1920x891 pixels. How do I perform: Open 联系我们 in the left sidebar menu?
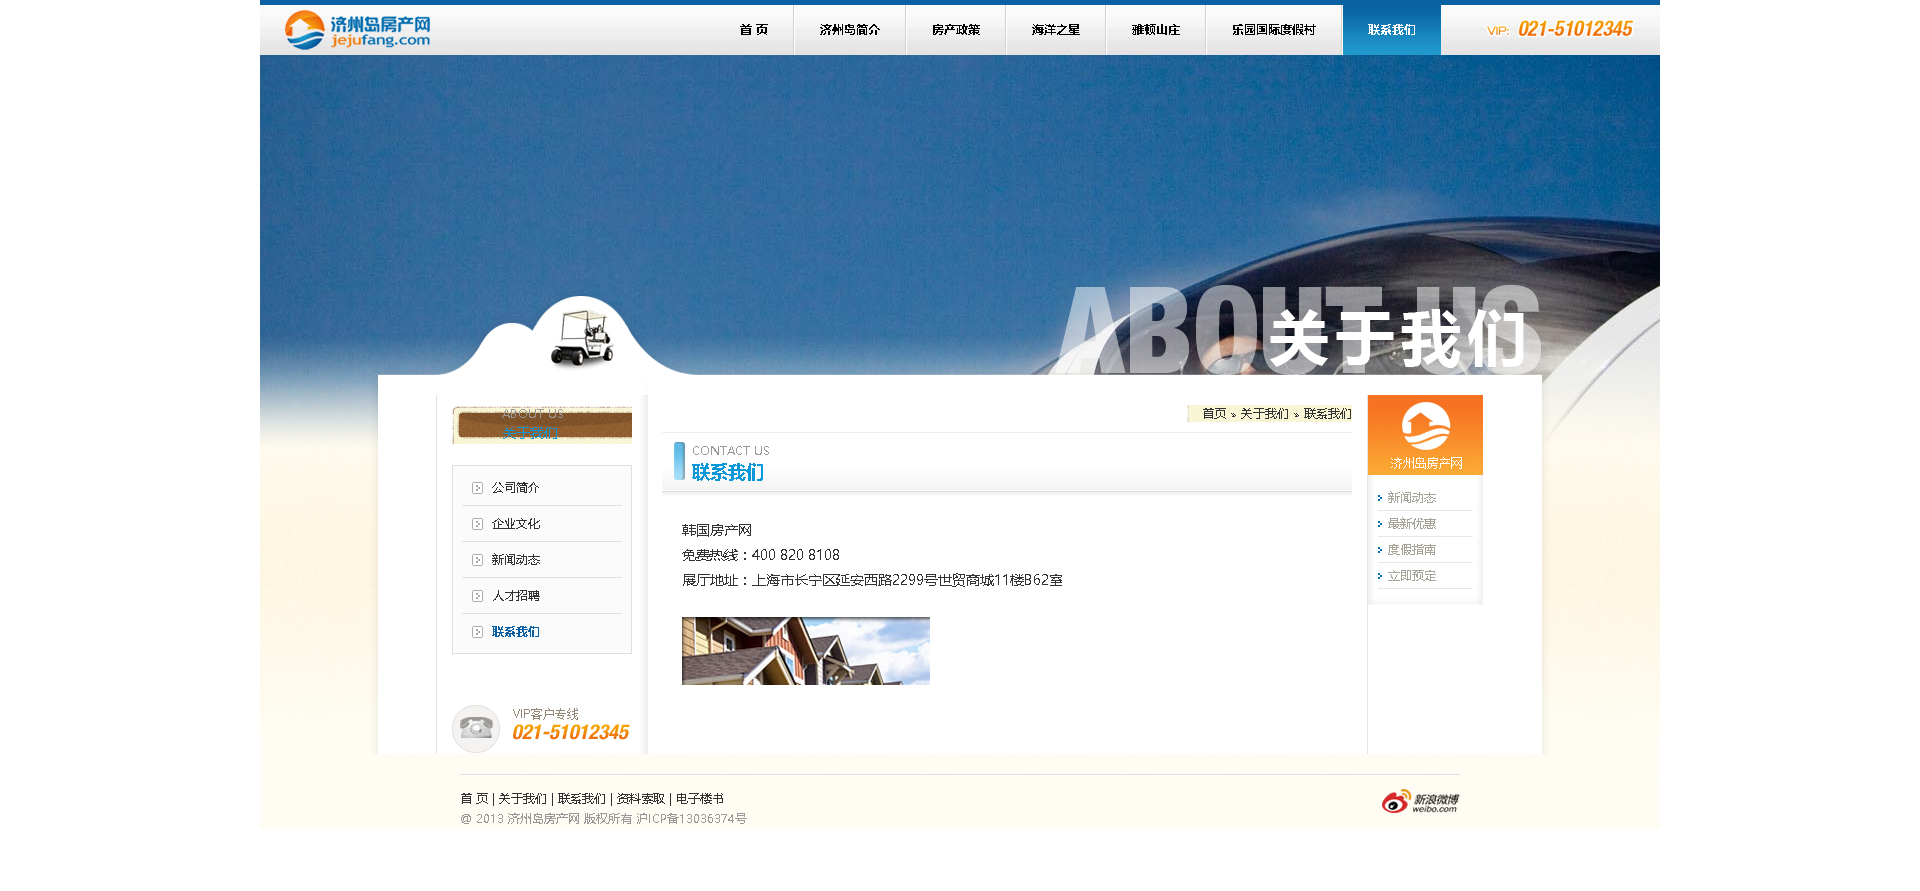pyautogui.click(x=515, y=632)
